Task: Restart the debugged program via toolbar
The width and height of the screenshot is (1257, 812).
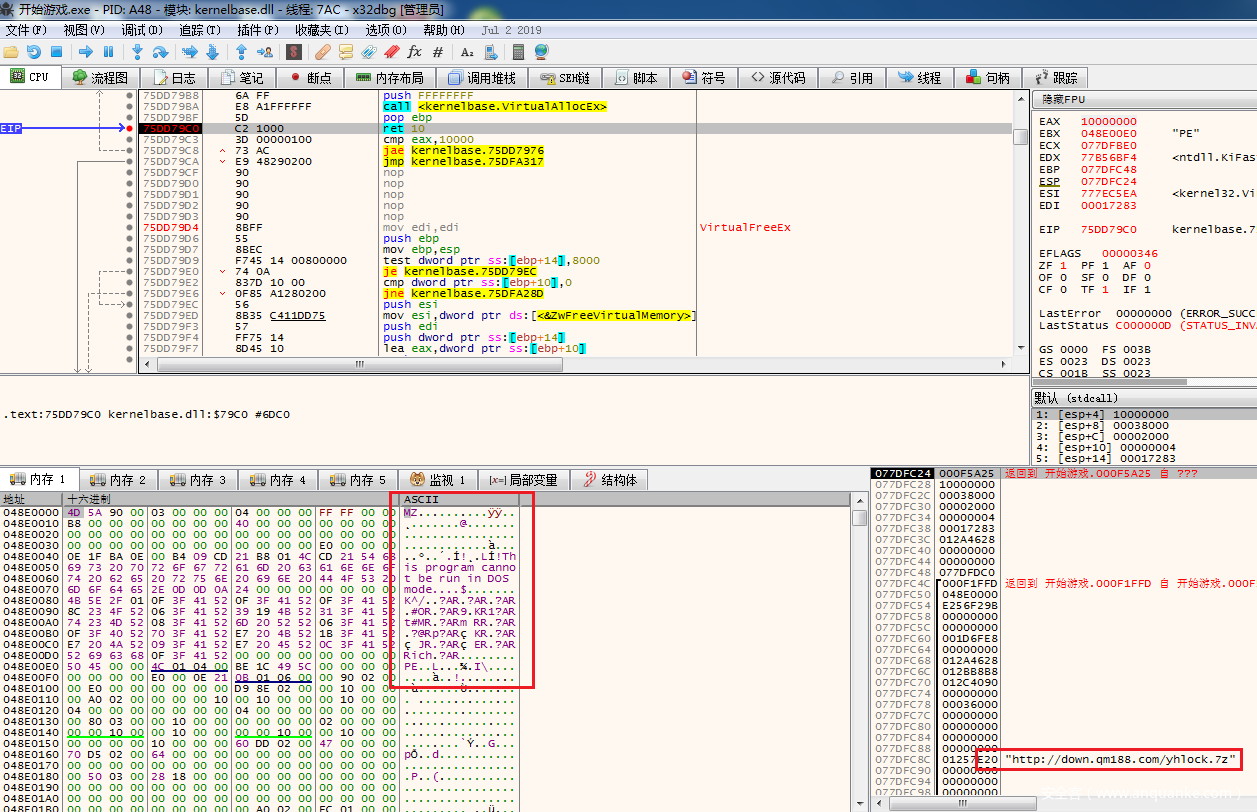Action: pyautogui.click(x=34, y=52)
